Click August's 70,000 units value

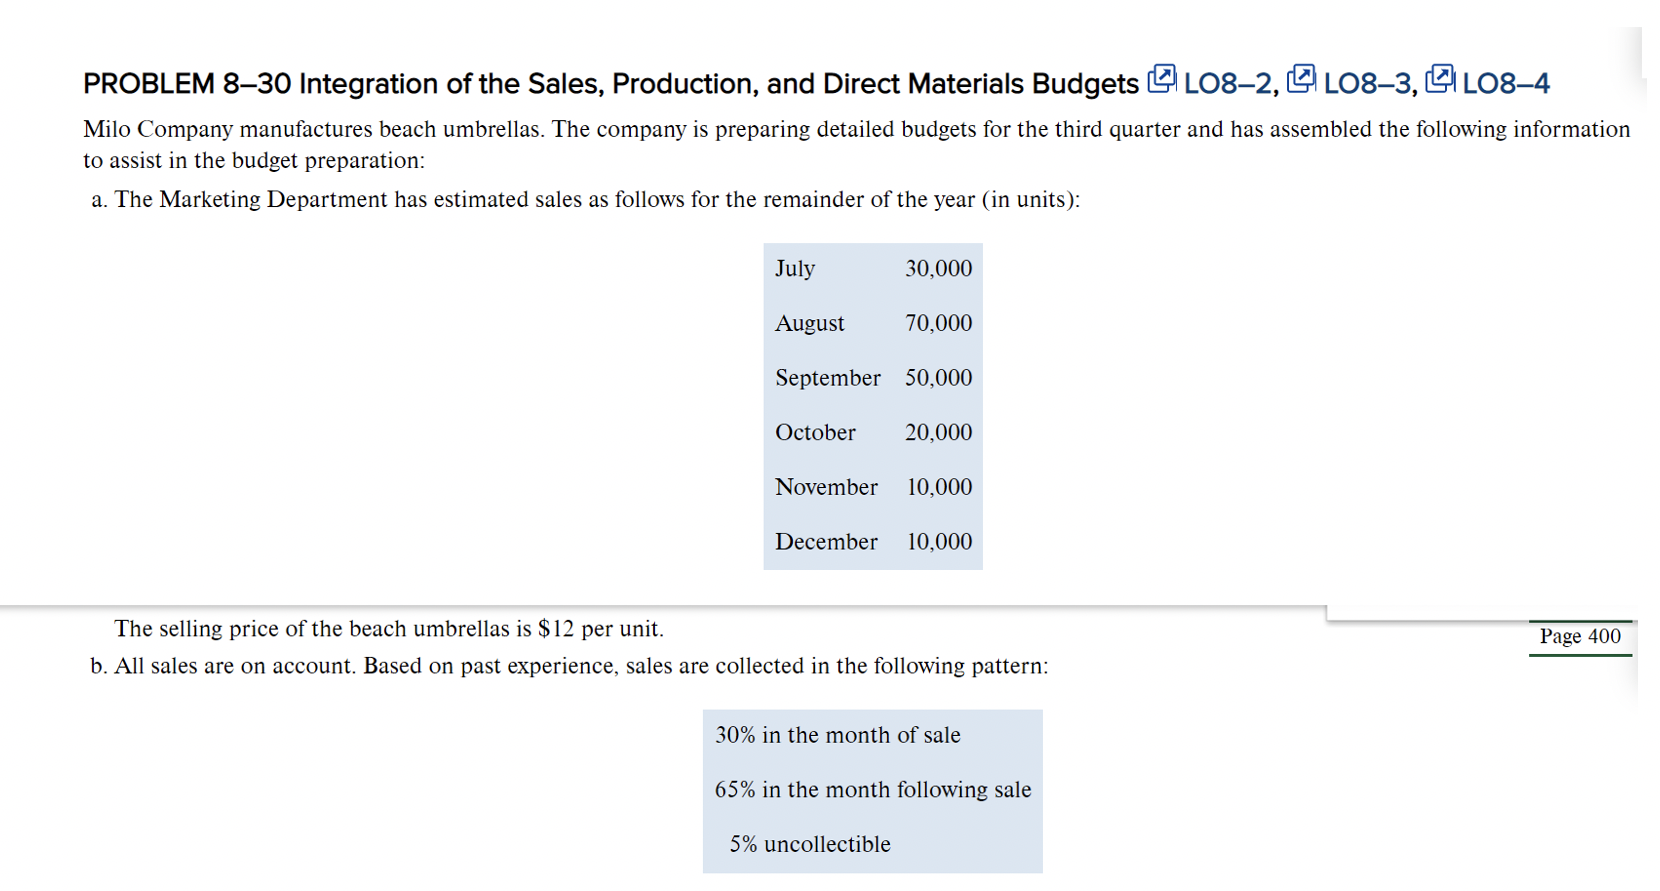pyautogui.click(x=938, y=323)
